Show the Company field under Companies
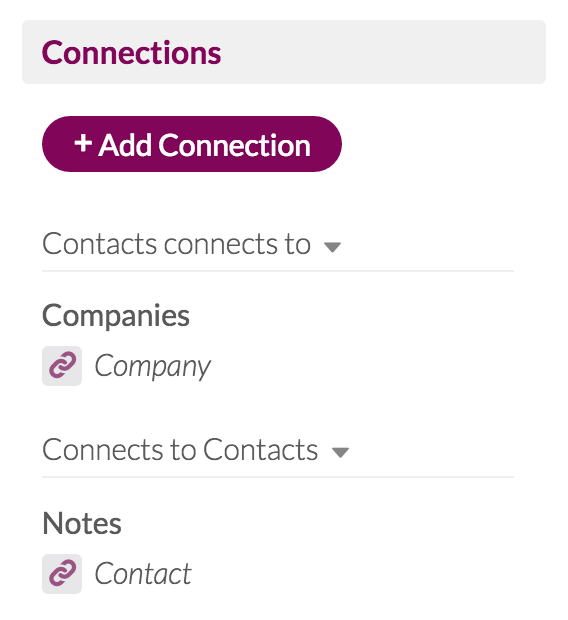 point(152,367)
